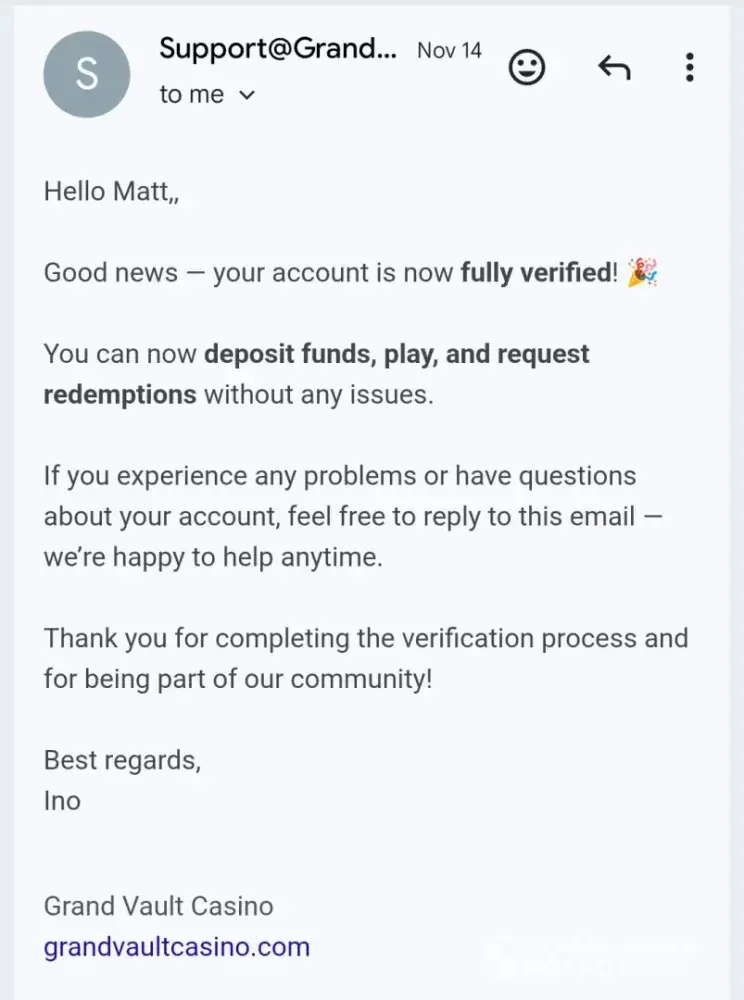Open the grandvaultcasino.com link
The image size is (744, 1000).
pos(176,947)
